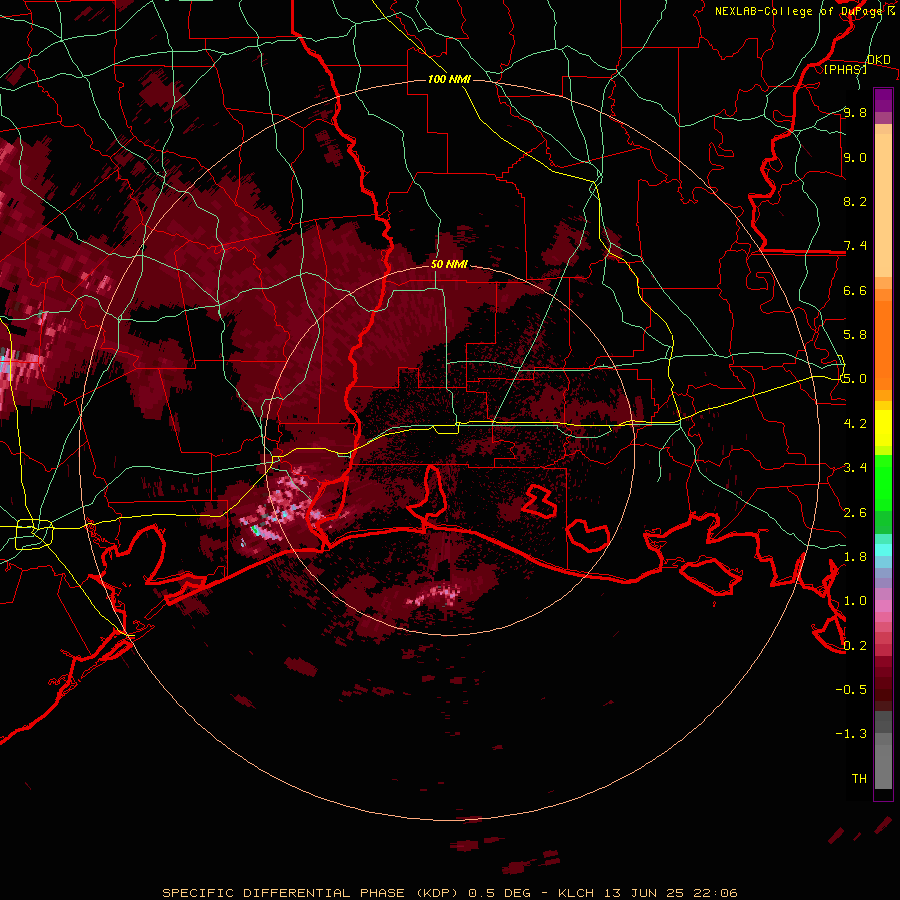
Task: Click the 1.8 scale value
Action: click(855, 557)
